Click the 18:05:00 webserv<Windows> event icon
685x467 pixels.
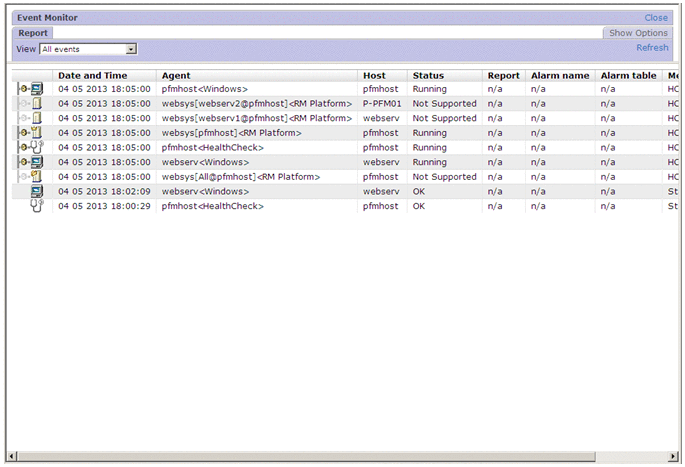(x=31, y=162)
